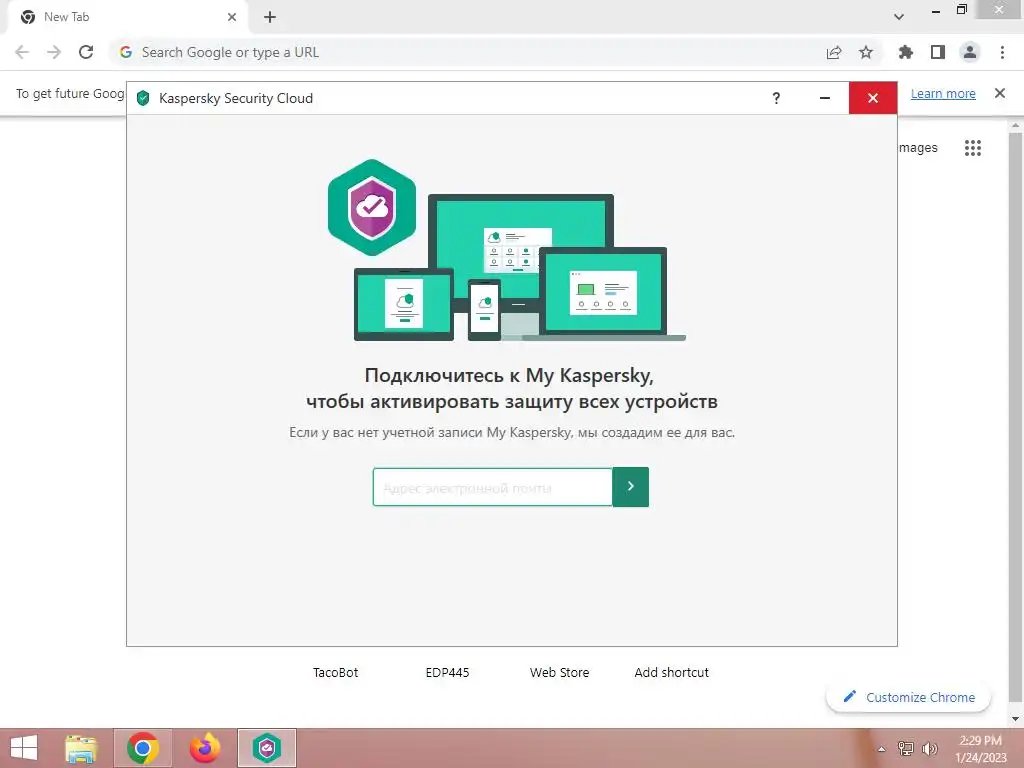Close the Kaspersky Security Cloud window

coord(873,98)
